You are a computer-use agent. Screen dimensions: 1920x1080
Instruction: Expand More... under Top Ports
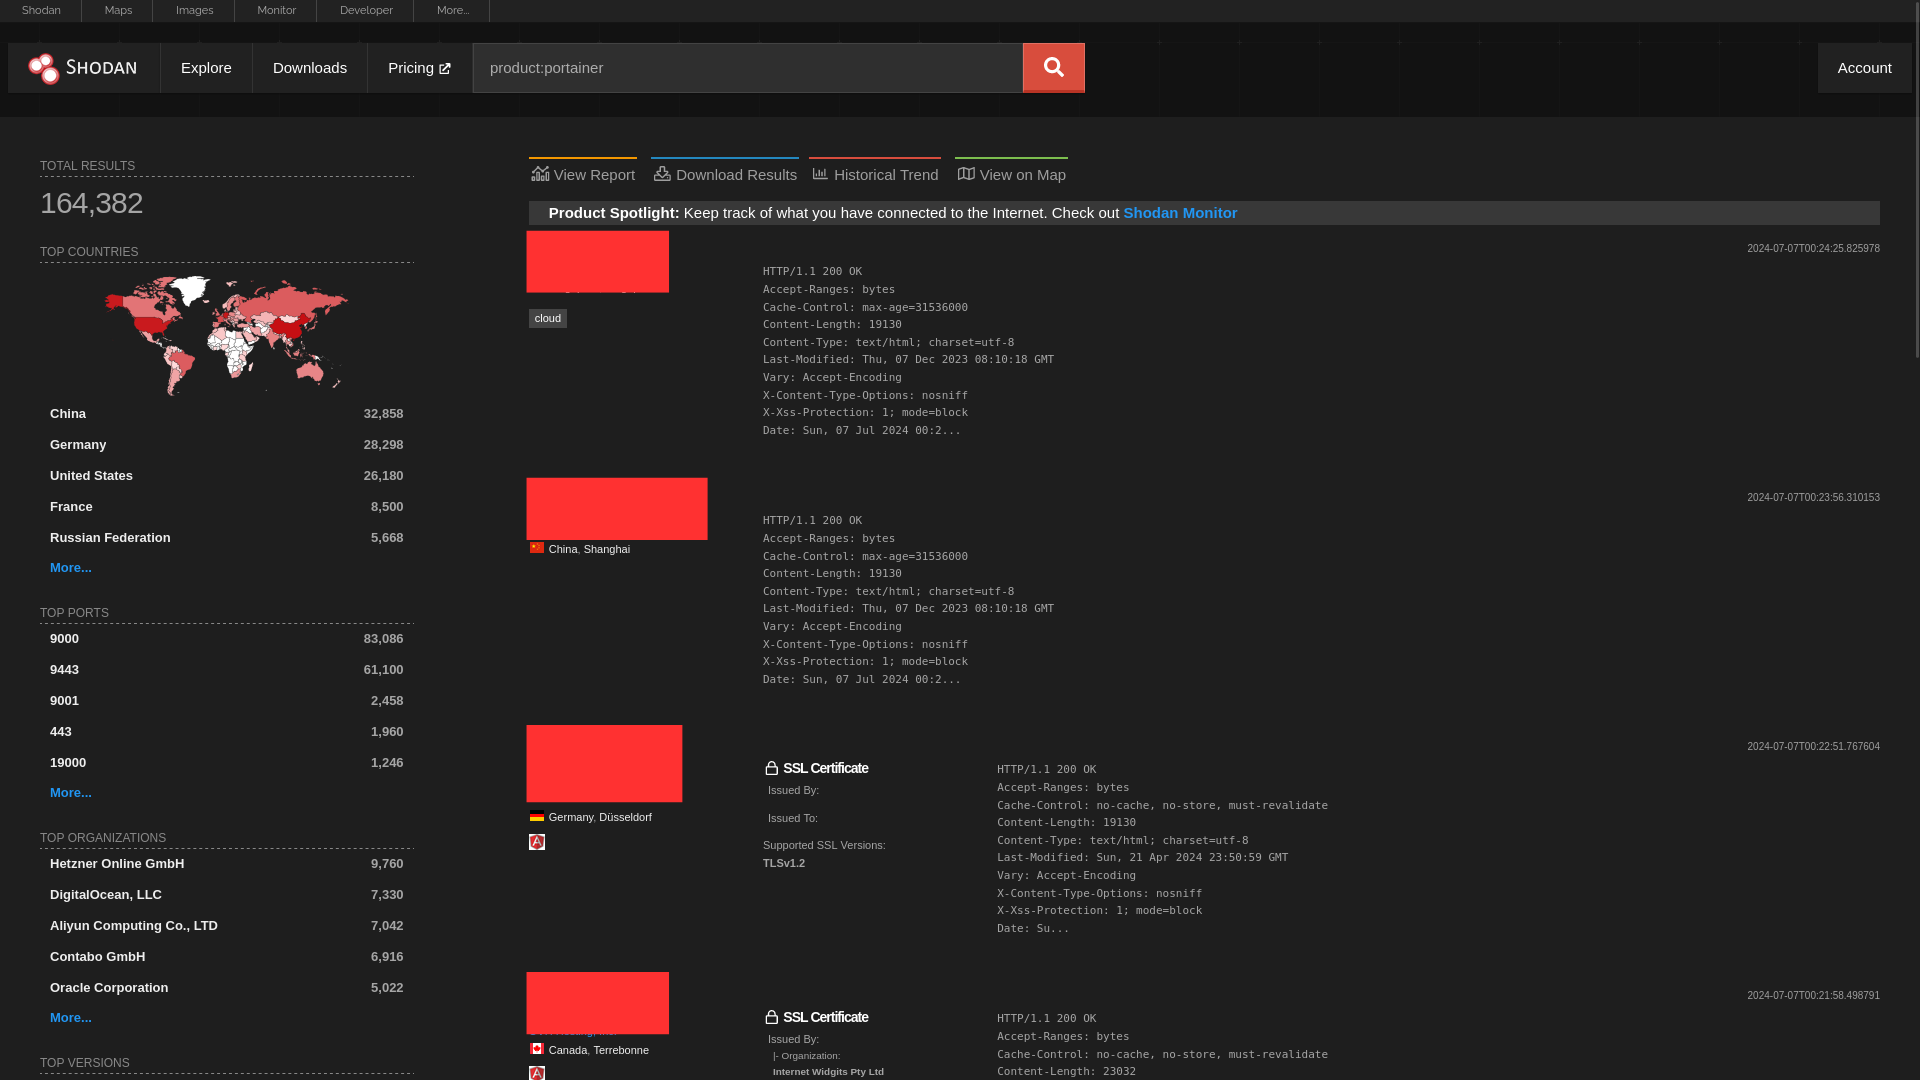click(71, 792)
